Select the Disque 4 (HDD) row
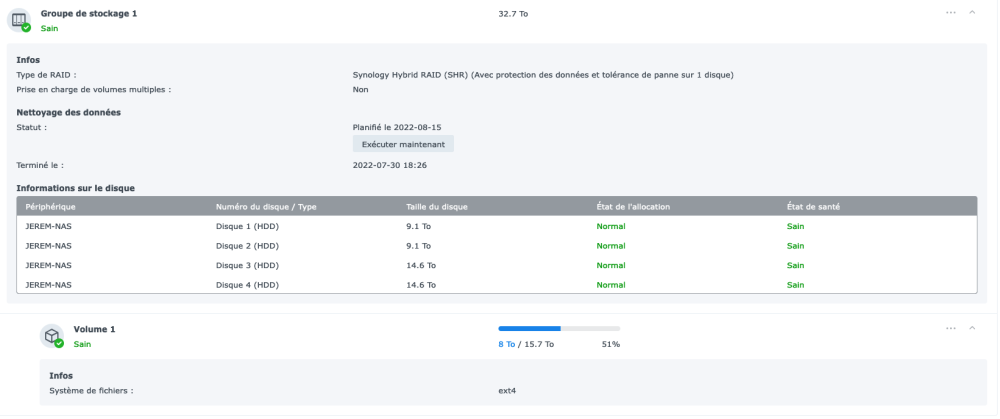Screen dimensions: 1000x419 click(x=247, y=285)
